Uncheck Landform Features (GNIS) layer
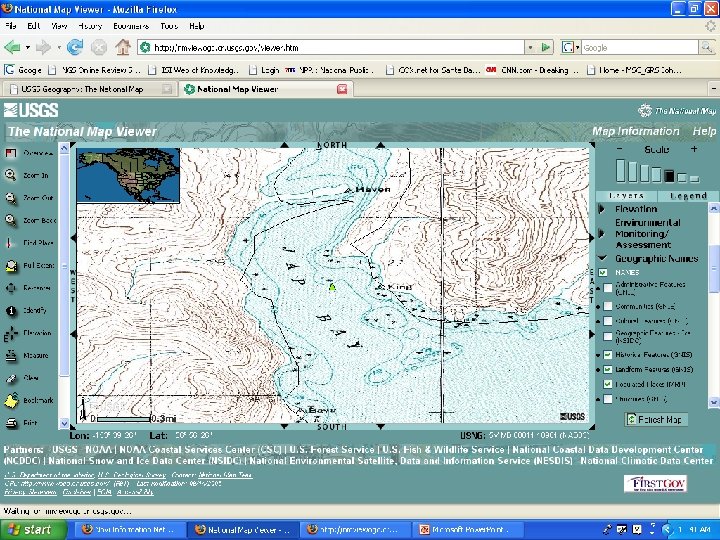 608,370
